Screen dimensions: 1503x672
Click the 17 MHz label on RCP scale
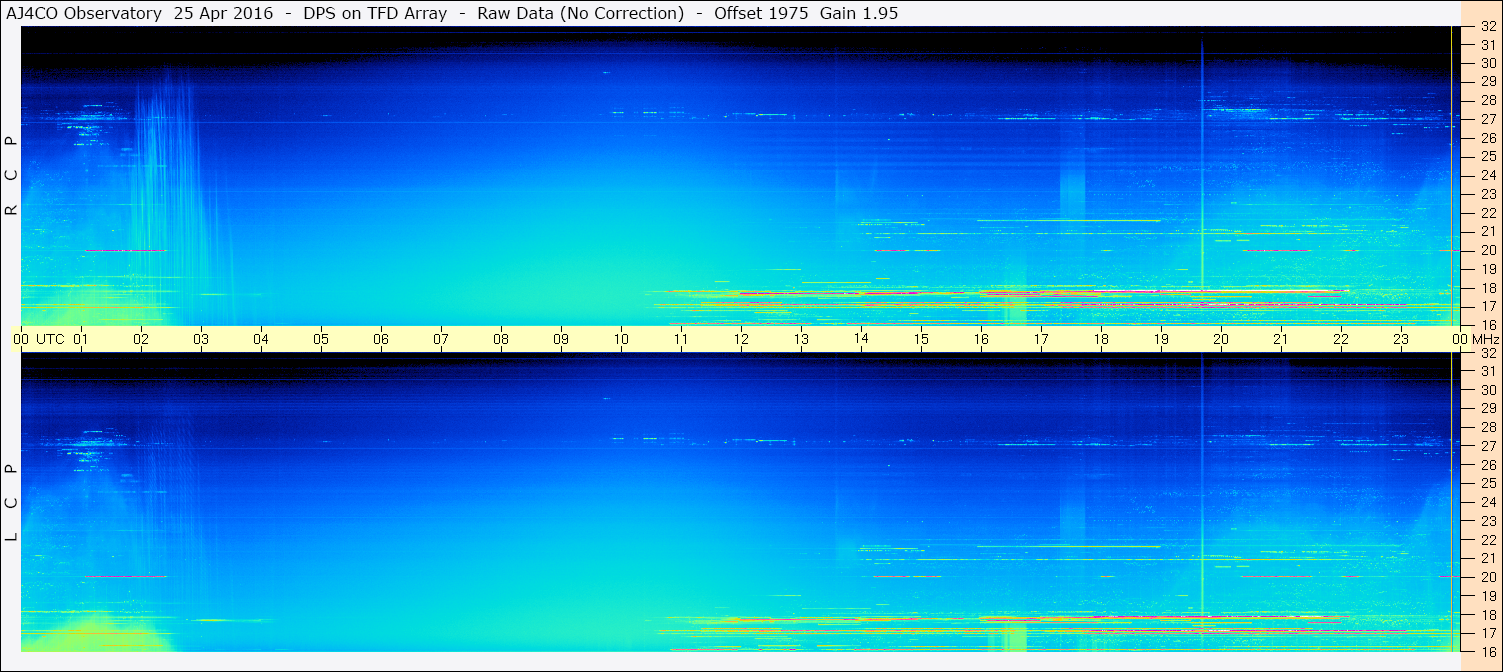pyautogui.click(x=1487, y=306)
